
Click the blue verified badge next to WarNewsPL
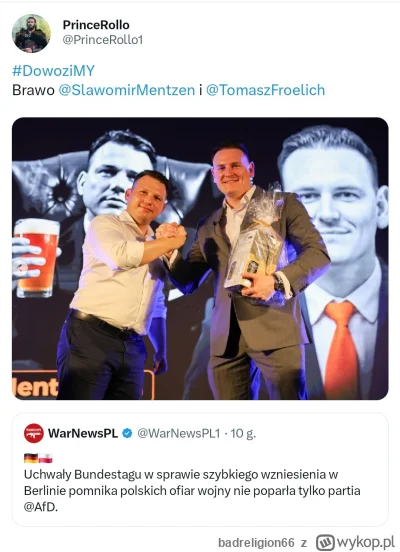[127, 433]
